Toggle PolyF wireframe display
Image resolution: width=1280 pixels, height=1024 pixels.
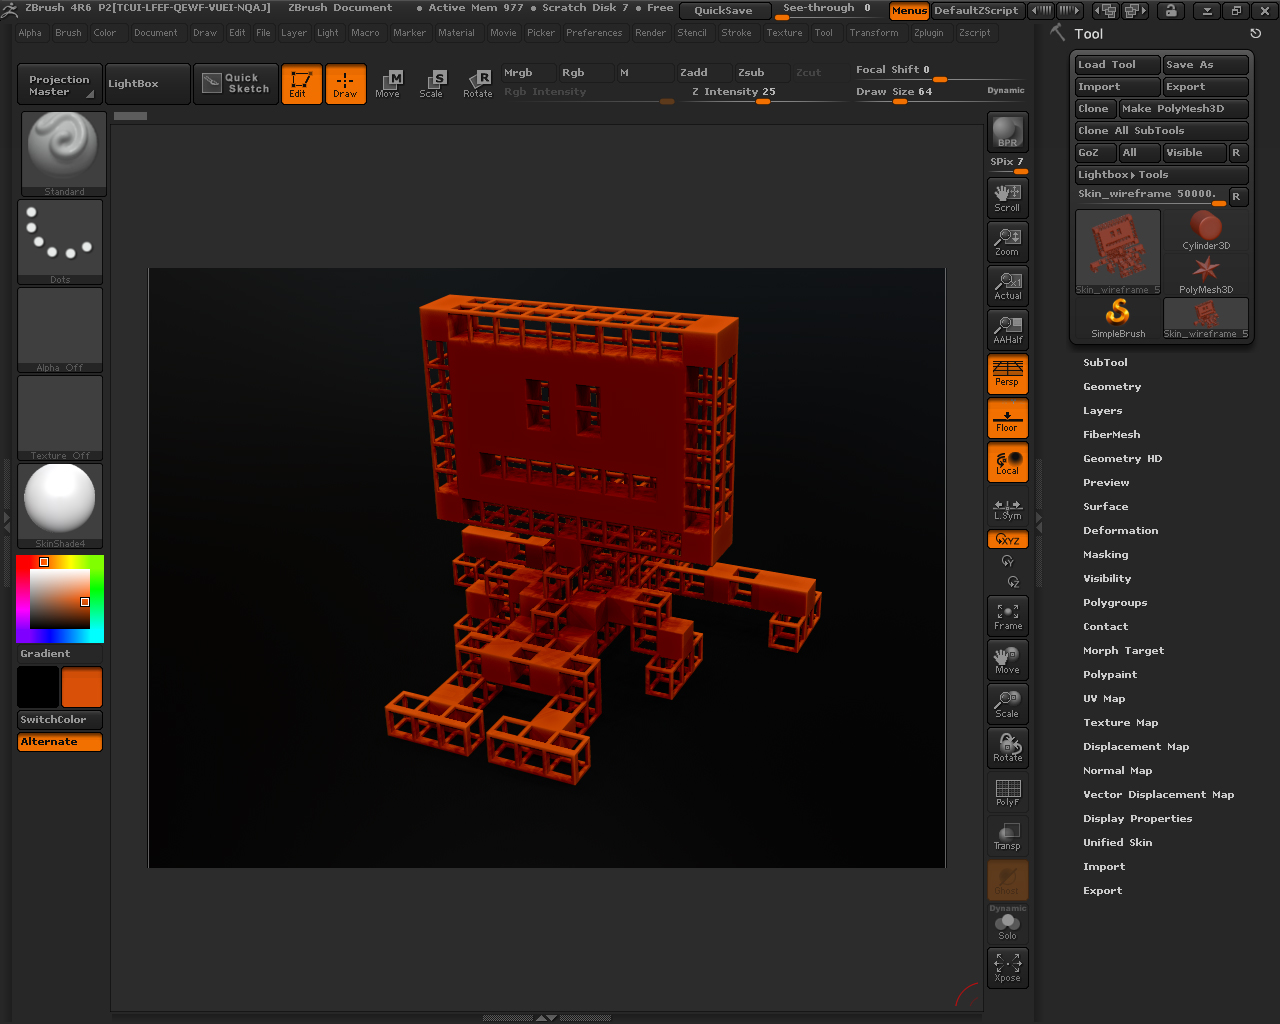click(x=1007, y=790)
